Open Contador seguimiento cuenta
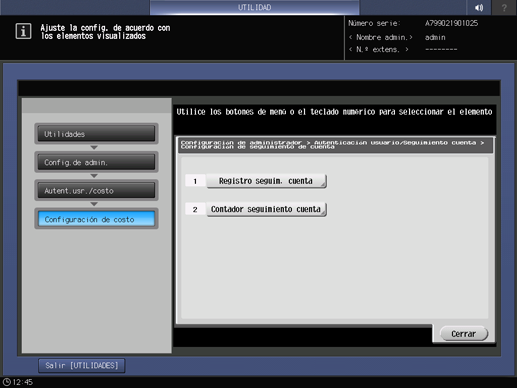The height and width of the screenshot is (388, 517). click(266, 209)
